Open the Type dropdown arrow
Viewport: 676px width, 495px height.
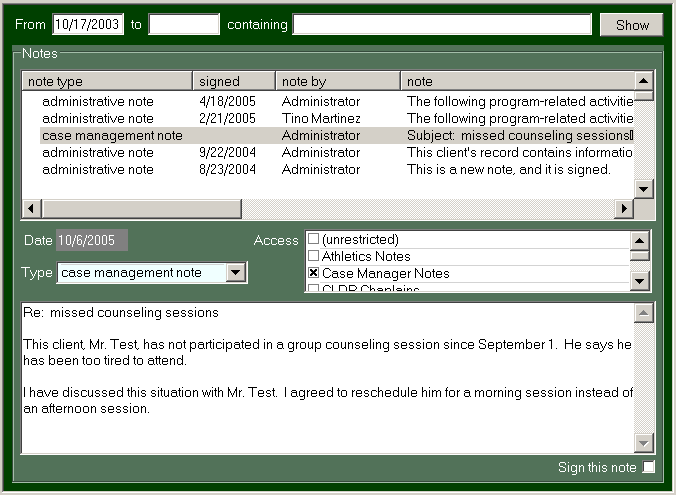coord(236,272)
